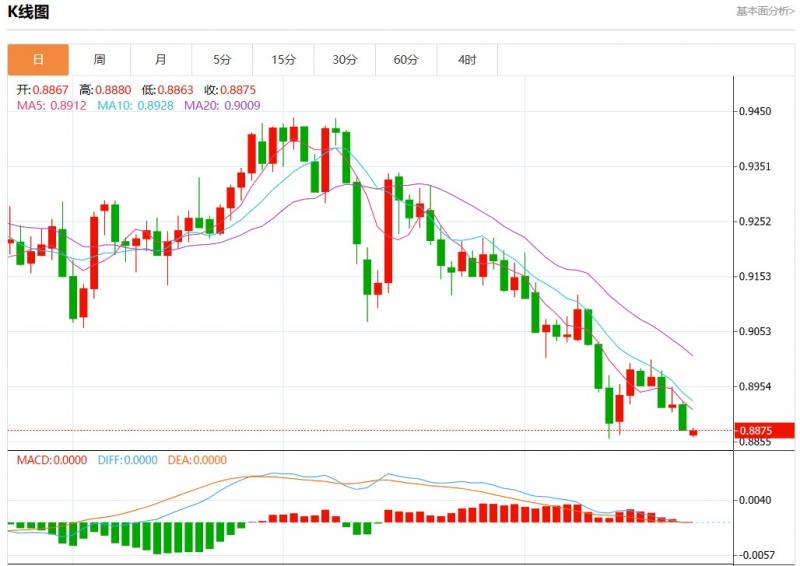The image size is (800, 566).
Task: Switch to the 4时 chart tab
Action: pos(467,60)
